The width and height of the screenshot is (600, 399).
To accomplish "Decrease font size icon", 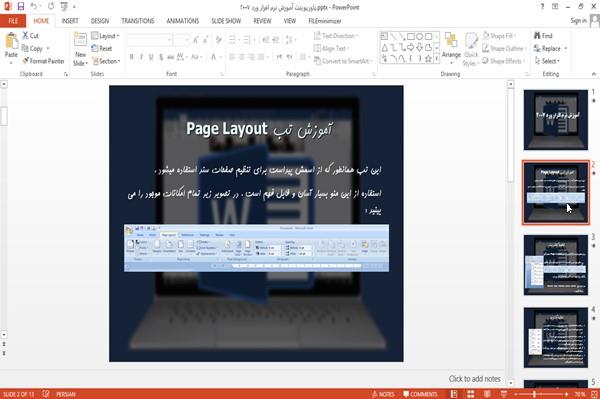I will click(x=206, y=39).
